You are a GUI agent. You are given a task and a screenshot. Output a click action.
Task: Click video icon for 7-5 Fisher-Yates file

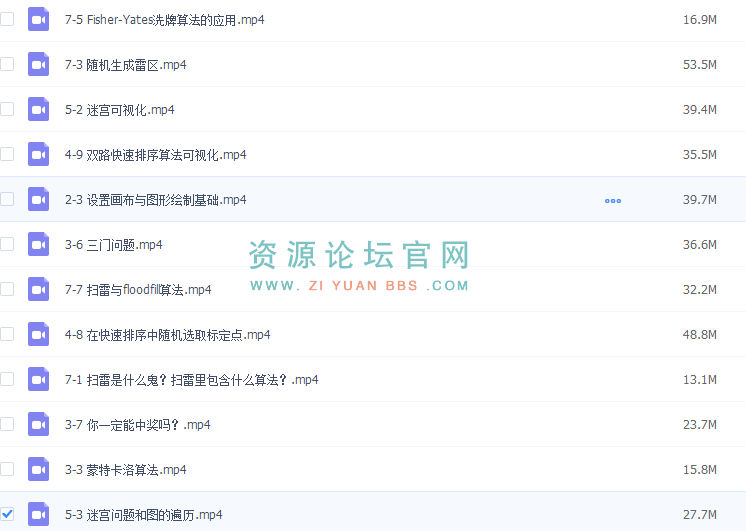pos(39,20)
